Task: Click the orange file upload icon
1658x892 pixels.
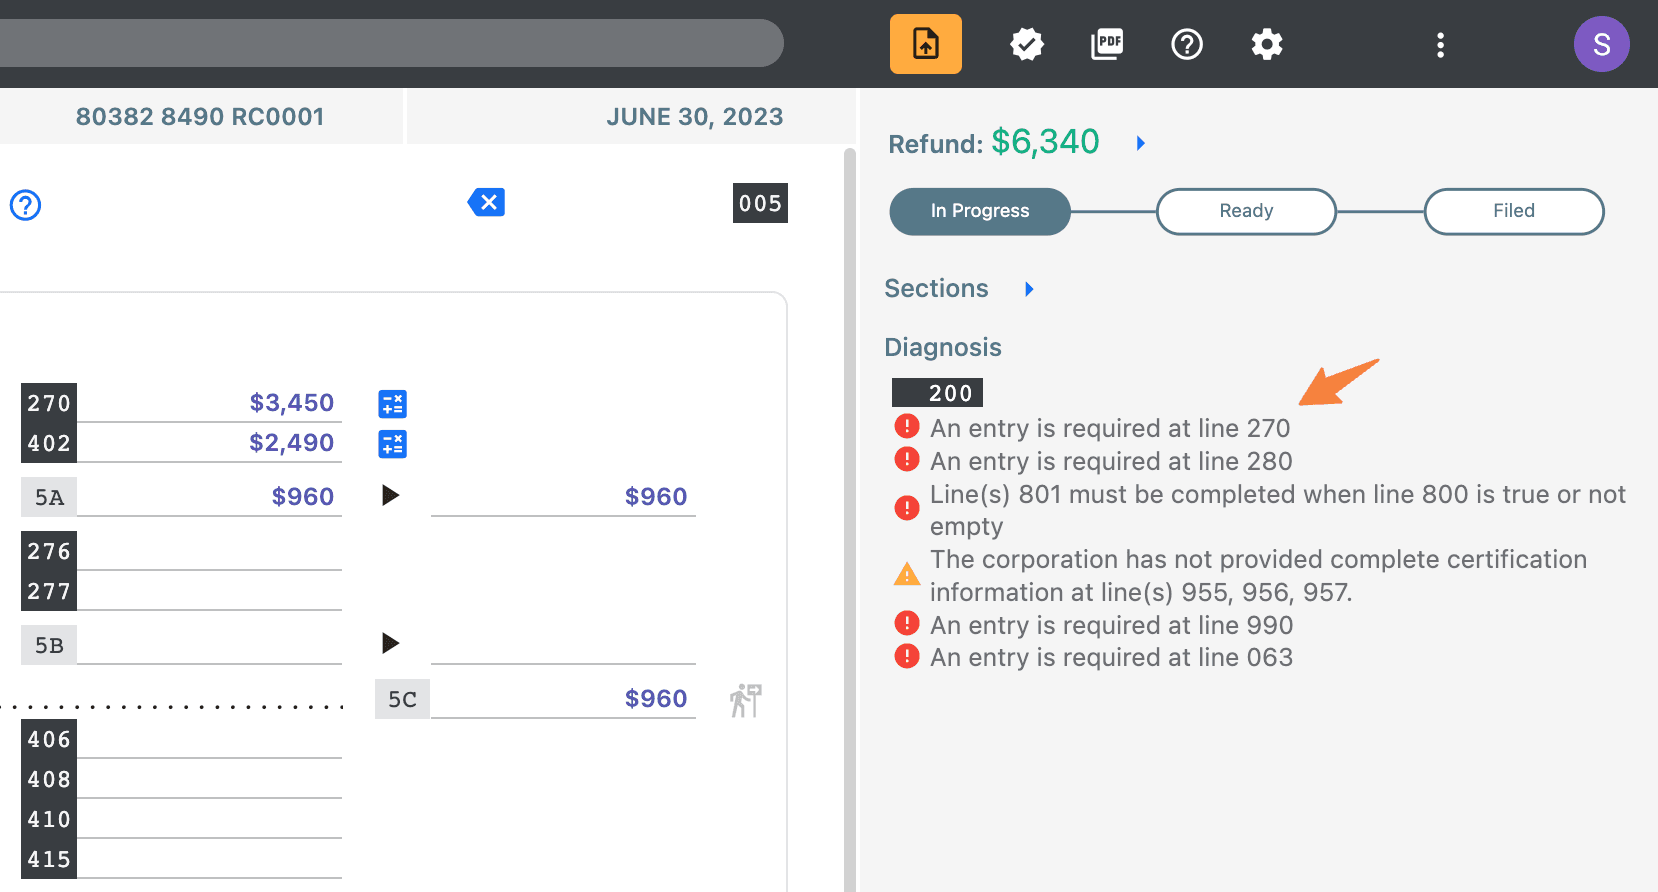Action: [926, 44]
